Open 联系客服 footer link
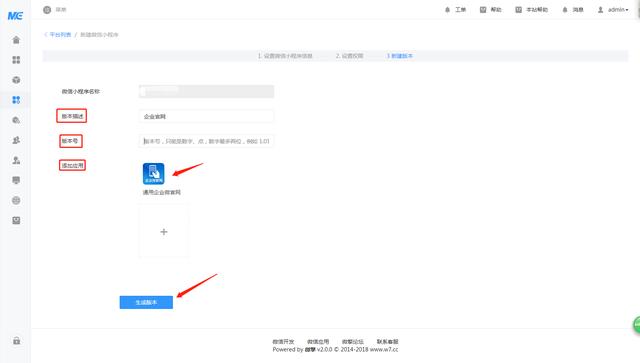The height and width of the screenshot is (363, 640). [x=387, y=341]
